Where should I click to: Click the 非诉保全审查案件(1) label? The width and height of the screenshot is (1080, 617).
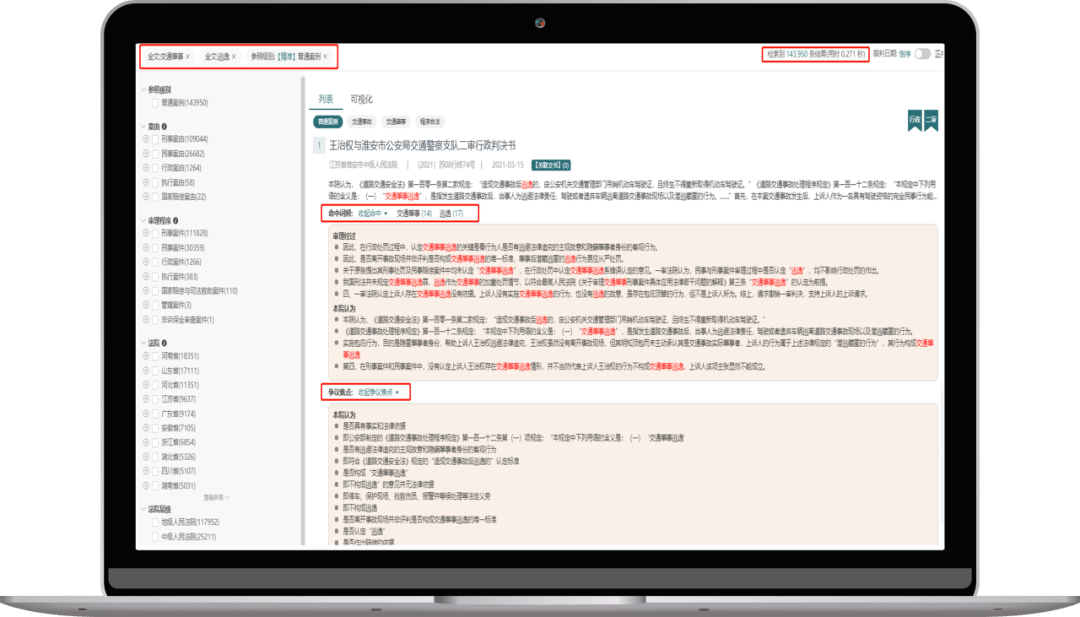[187, 320]
